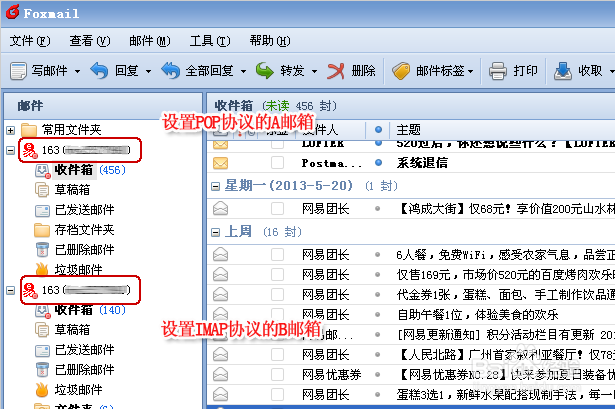Click the mail tag (邮件标签) icon
This screenshot has height=409, width=615.
pyautogui.click(x=401, y=71)
